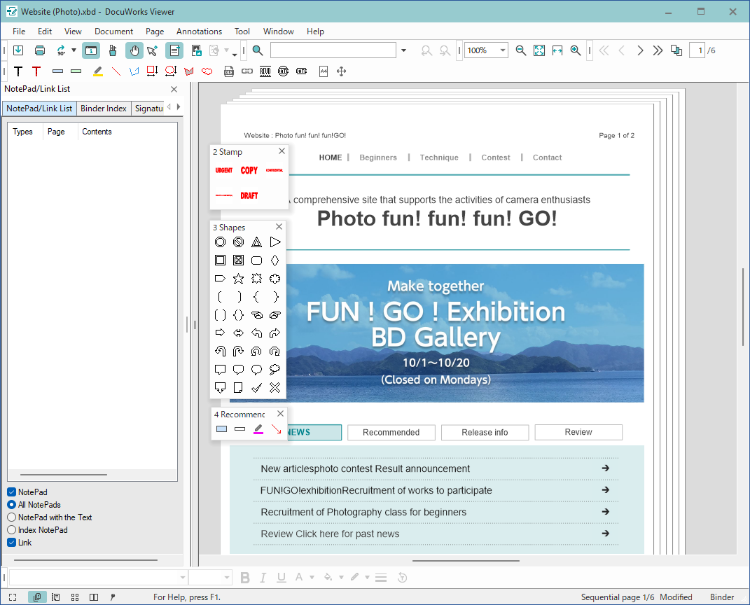Select the Hand scroll tool
750x605 pixels.
point(134,50)
